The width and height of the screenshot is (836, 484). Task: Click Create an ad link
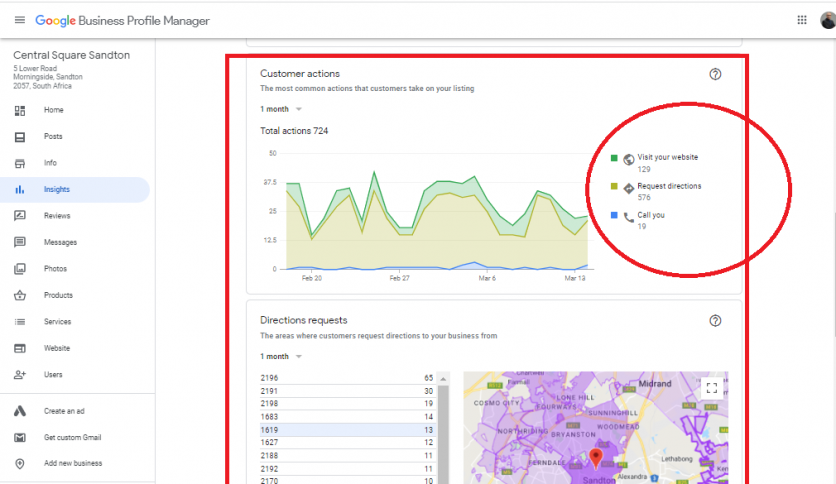tap(64, 411)
